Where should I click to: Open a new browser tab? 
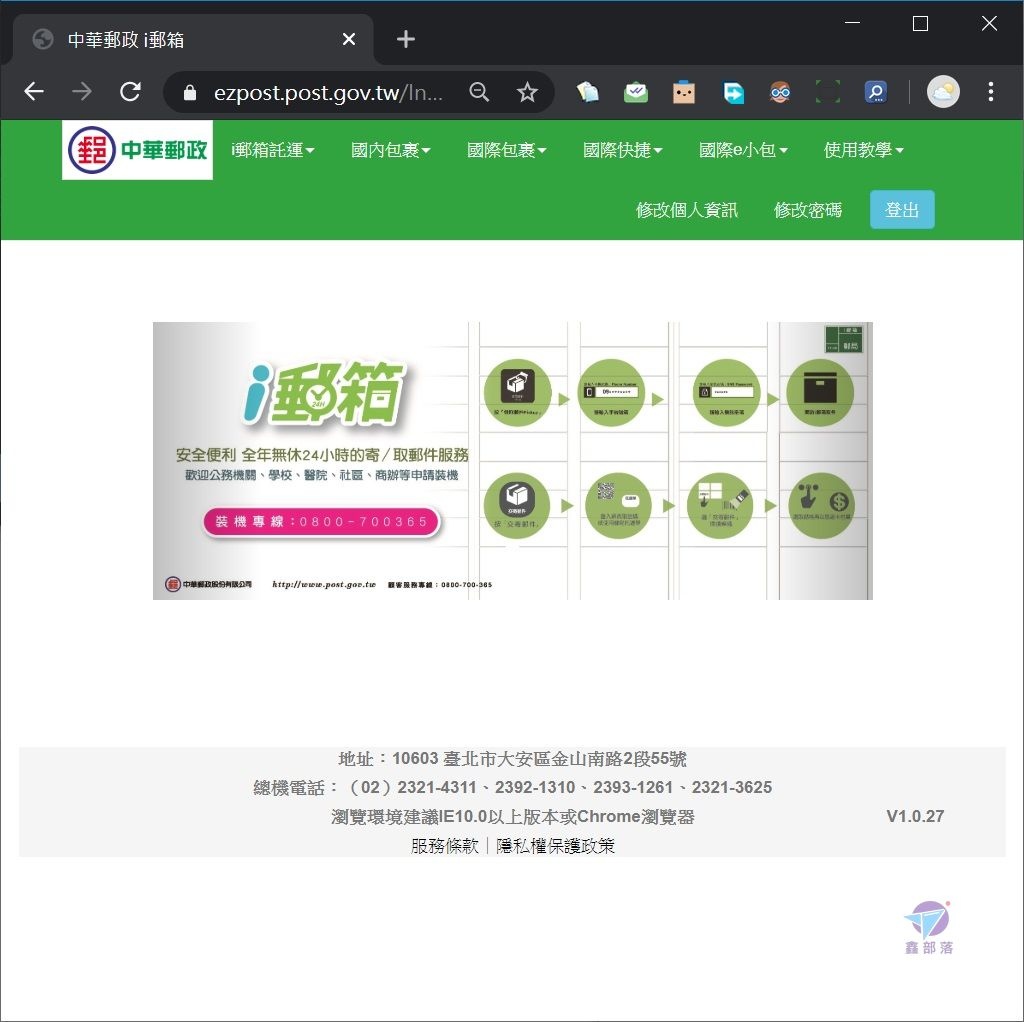(406, 39)
